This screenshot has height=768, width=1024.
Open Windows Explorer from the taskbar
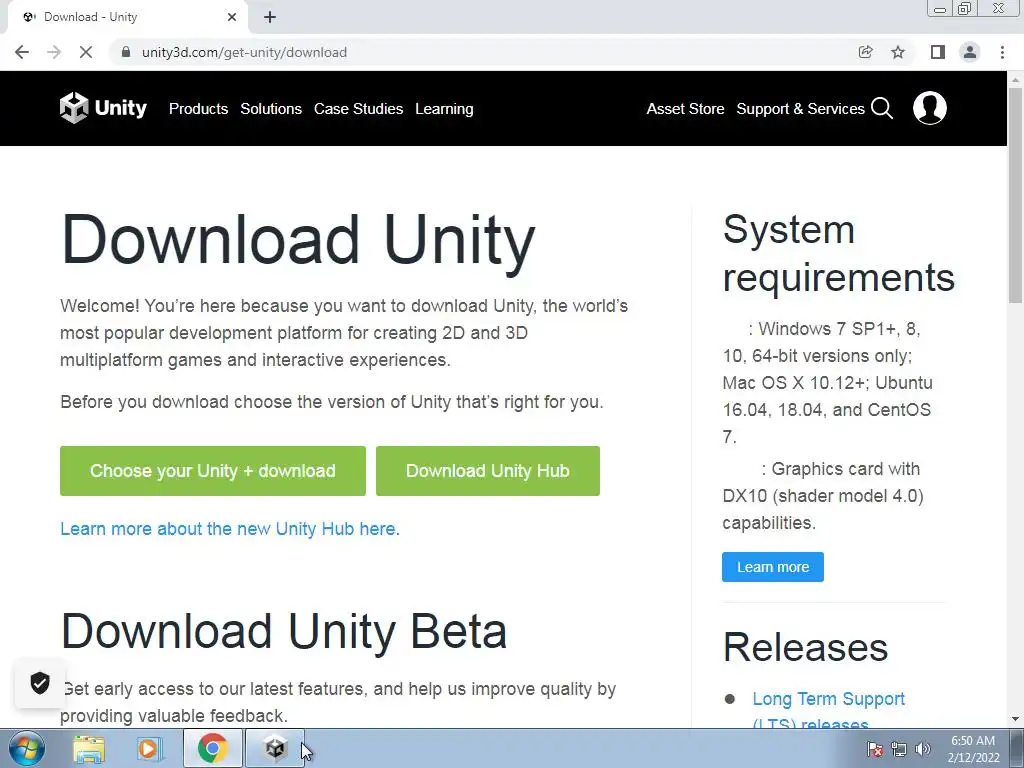tap(89, 748)
